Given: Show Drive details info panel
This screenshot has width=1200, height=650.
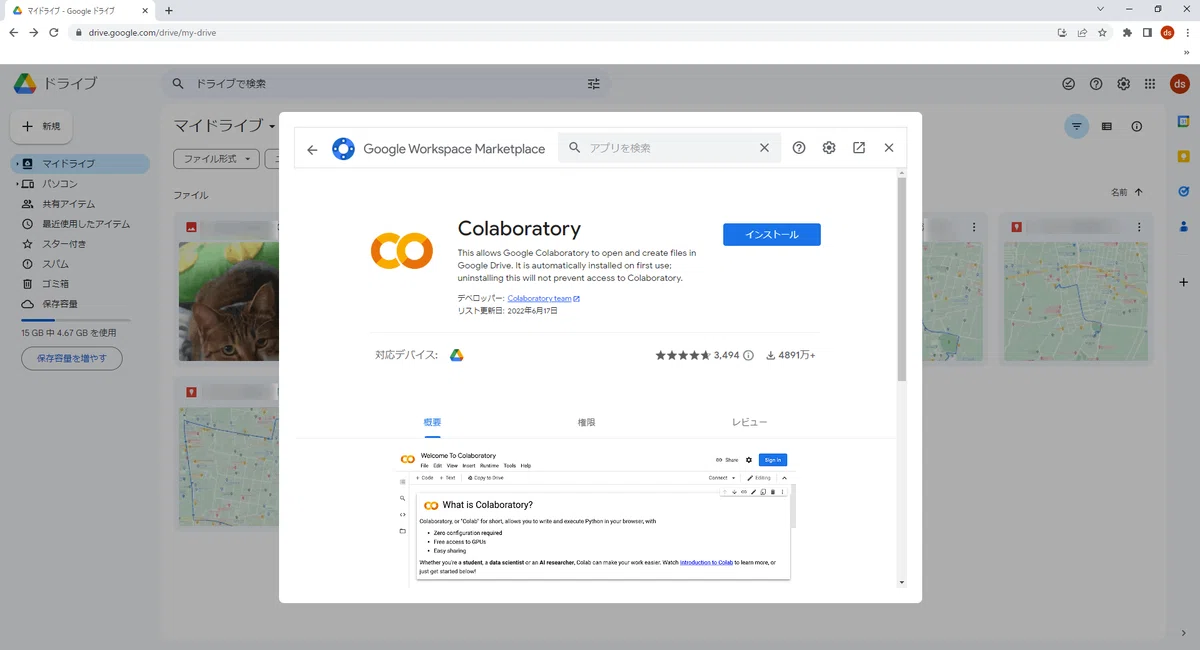Looking at the screenshot, I should tap(1137, 127).
